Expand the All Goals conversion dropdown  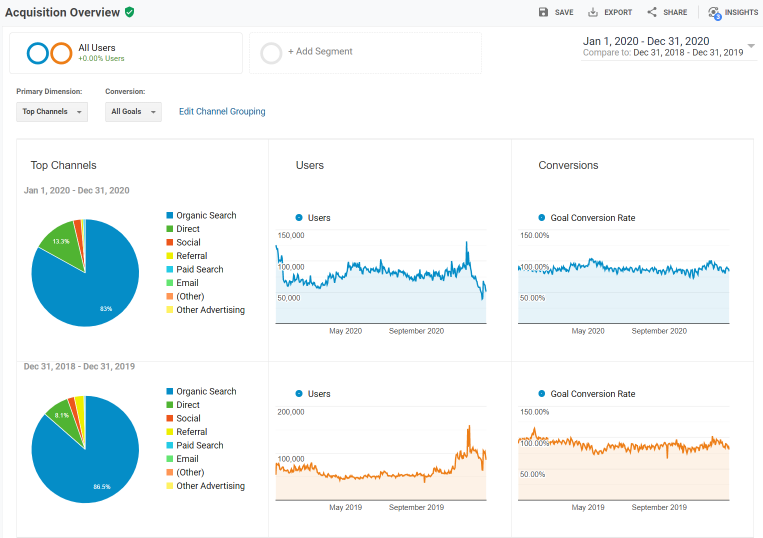point(133,112)
